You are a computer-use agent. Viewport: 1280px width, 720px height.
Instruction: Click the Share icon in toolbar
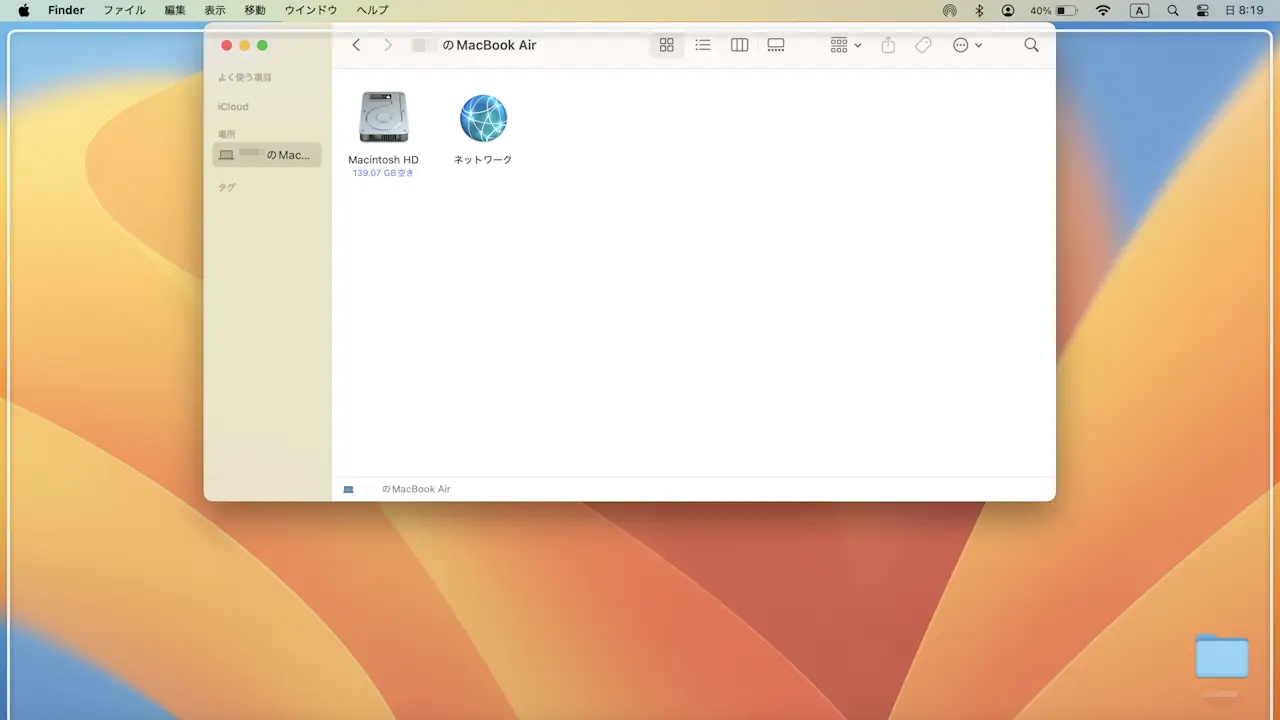tap(888, 45)
